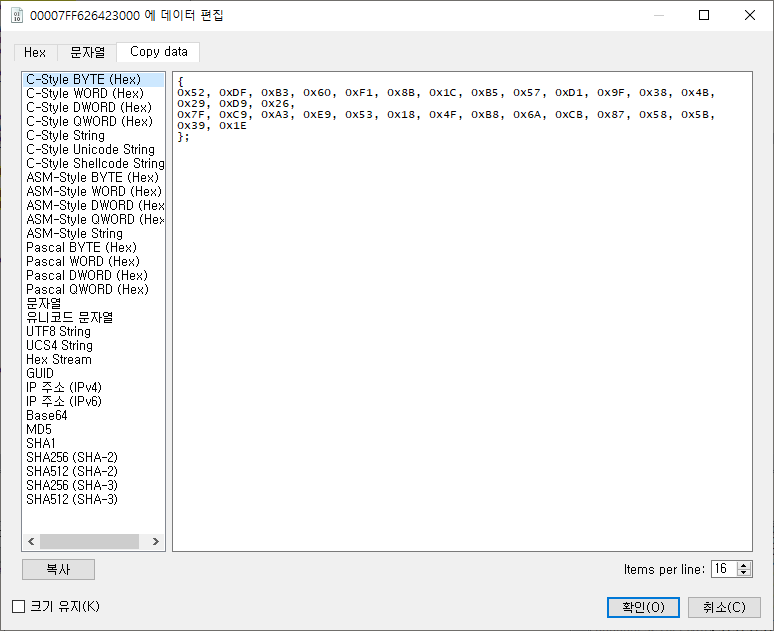Click the Items per line field
The width and height of the screenshot is (774, 631).
pos(724,569)
